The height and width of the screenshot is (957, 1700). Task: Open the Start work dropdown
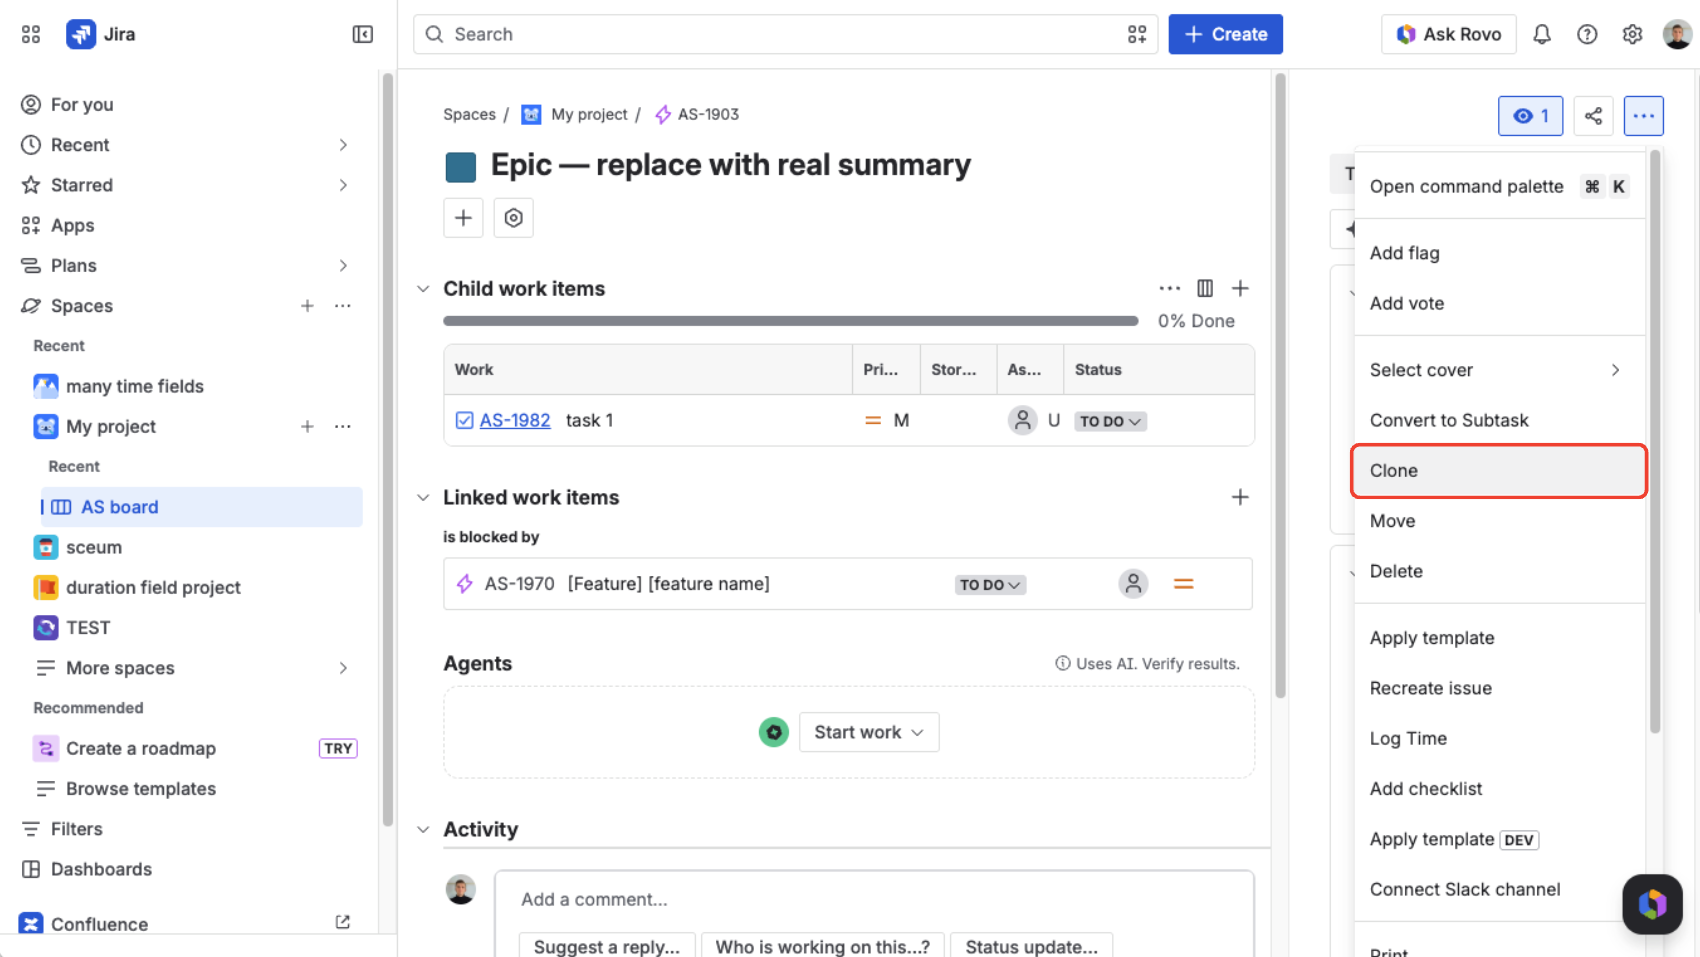pyautogui.click(x=869, y=732)
